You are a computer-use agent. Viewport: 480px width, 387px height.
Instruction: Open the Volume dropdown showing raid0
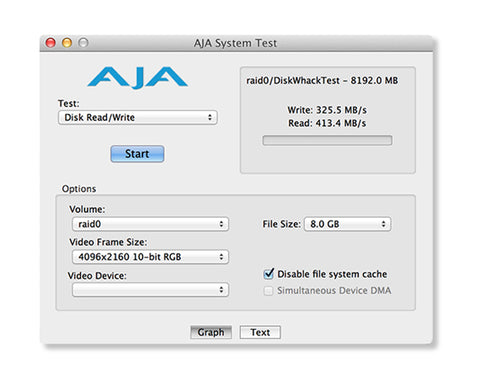click(x=150, y=224)
